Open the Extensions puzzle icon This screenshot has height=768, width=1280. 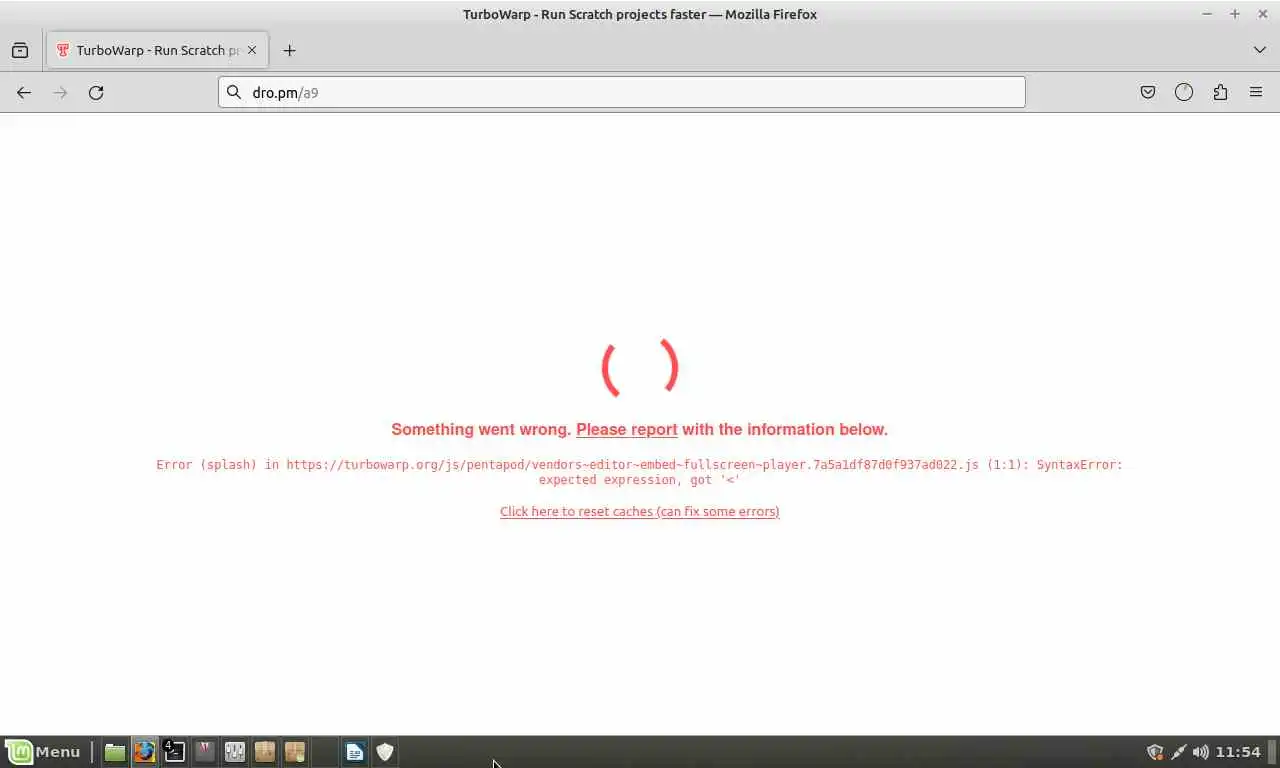(1220, 92)
